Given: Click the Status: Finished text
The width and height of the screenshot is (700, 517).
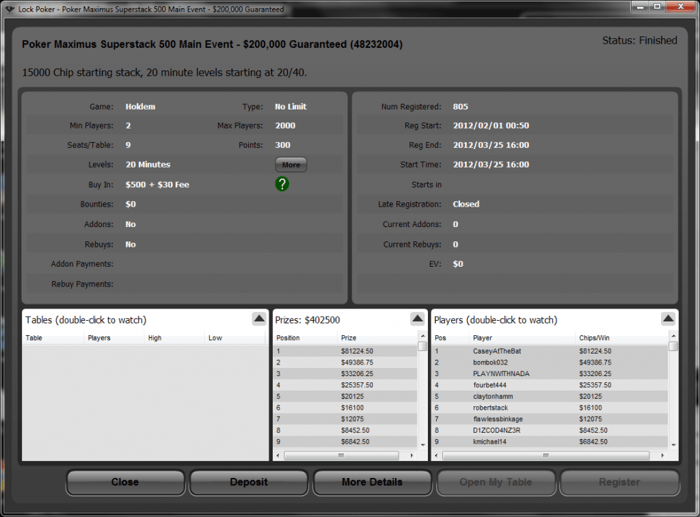Looking at the screenshot, I should point(639,41).
